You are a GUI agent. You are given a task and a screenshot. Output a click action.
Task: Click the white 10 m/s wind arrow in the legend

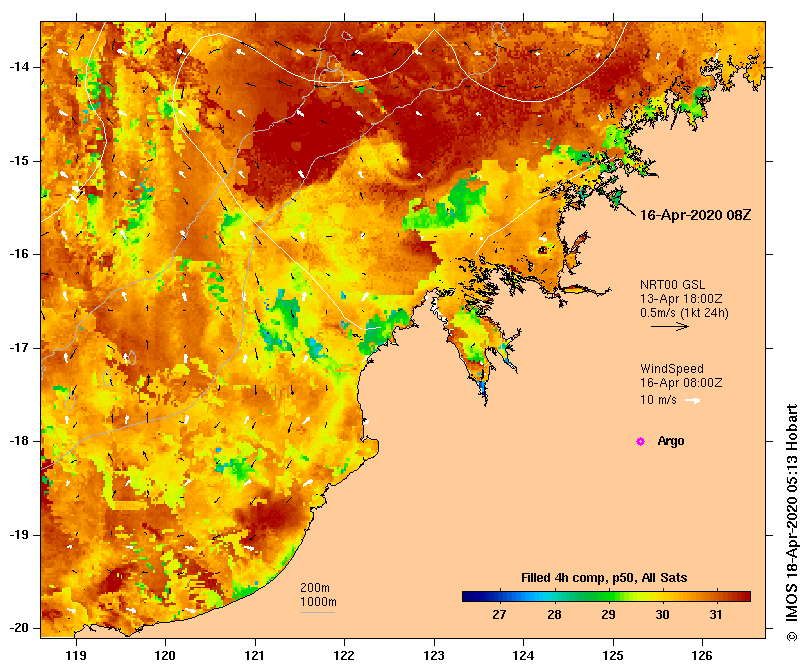pyautogui.click(x=692, y=401)
